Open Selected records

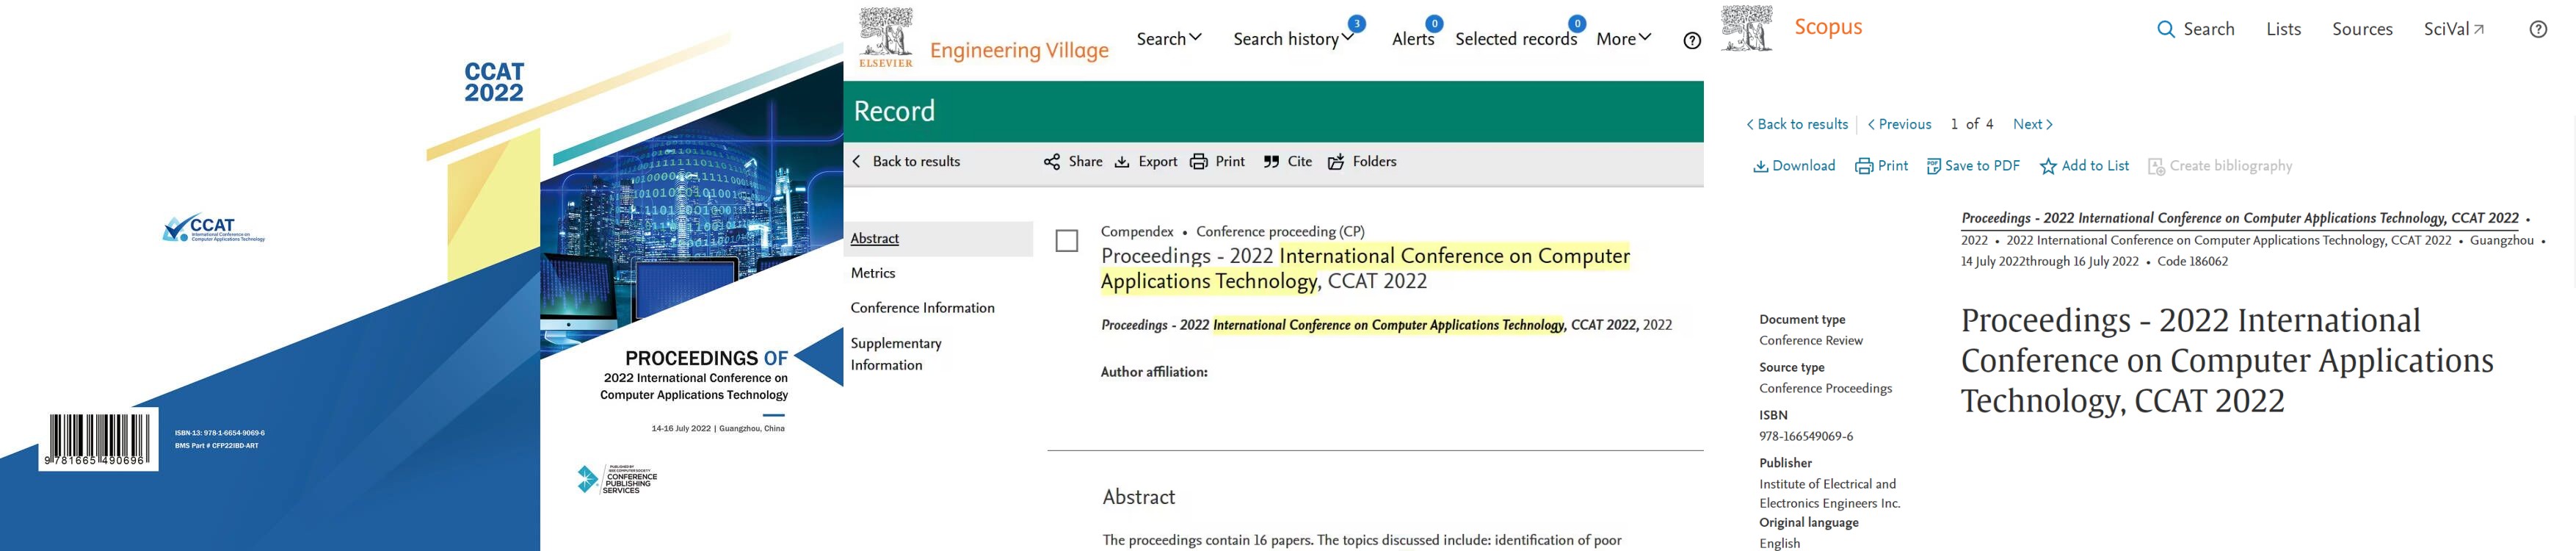tap(1516, 39)
